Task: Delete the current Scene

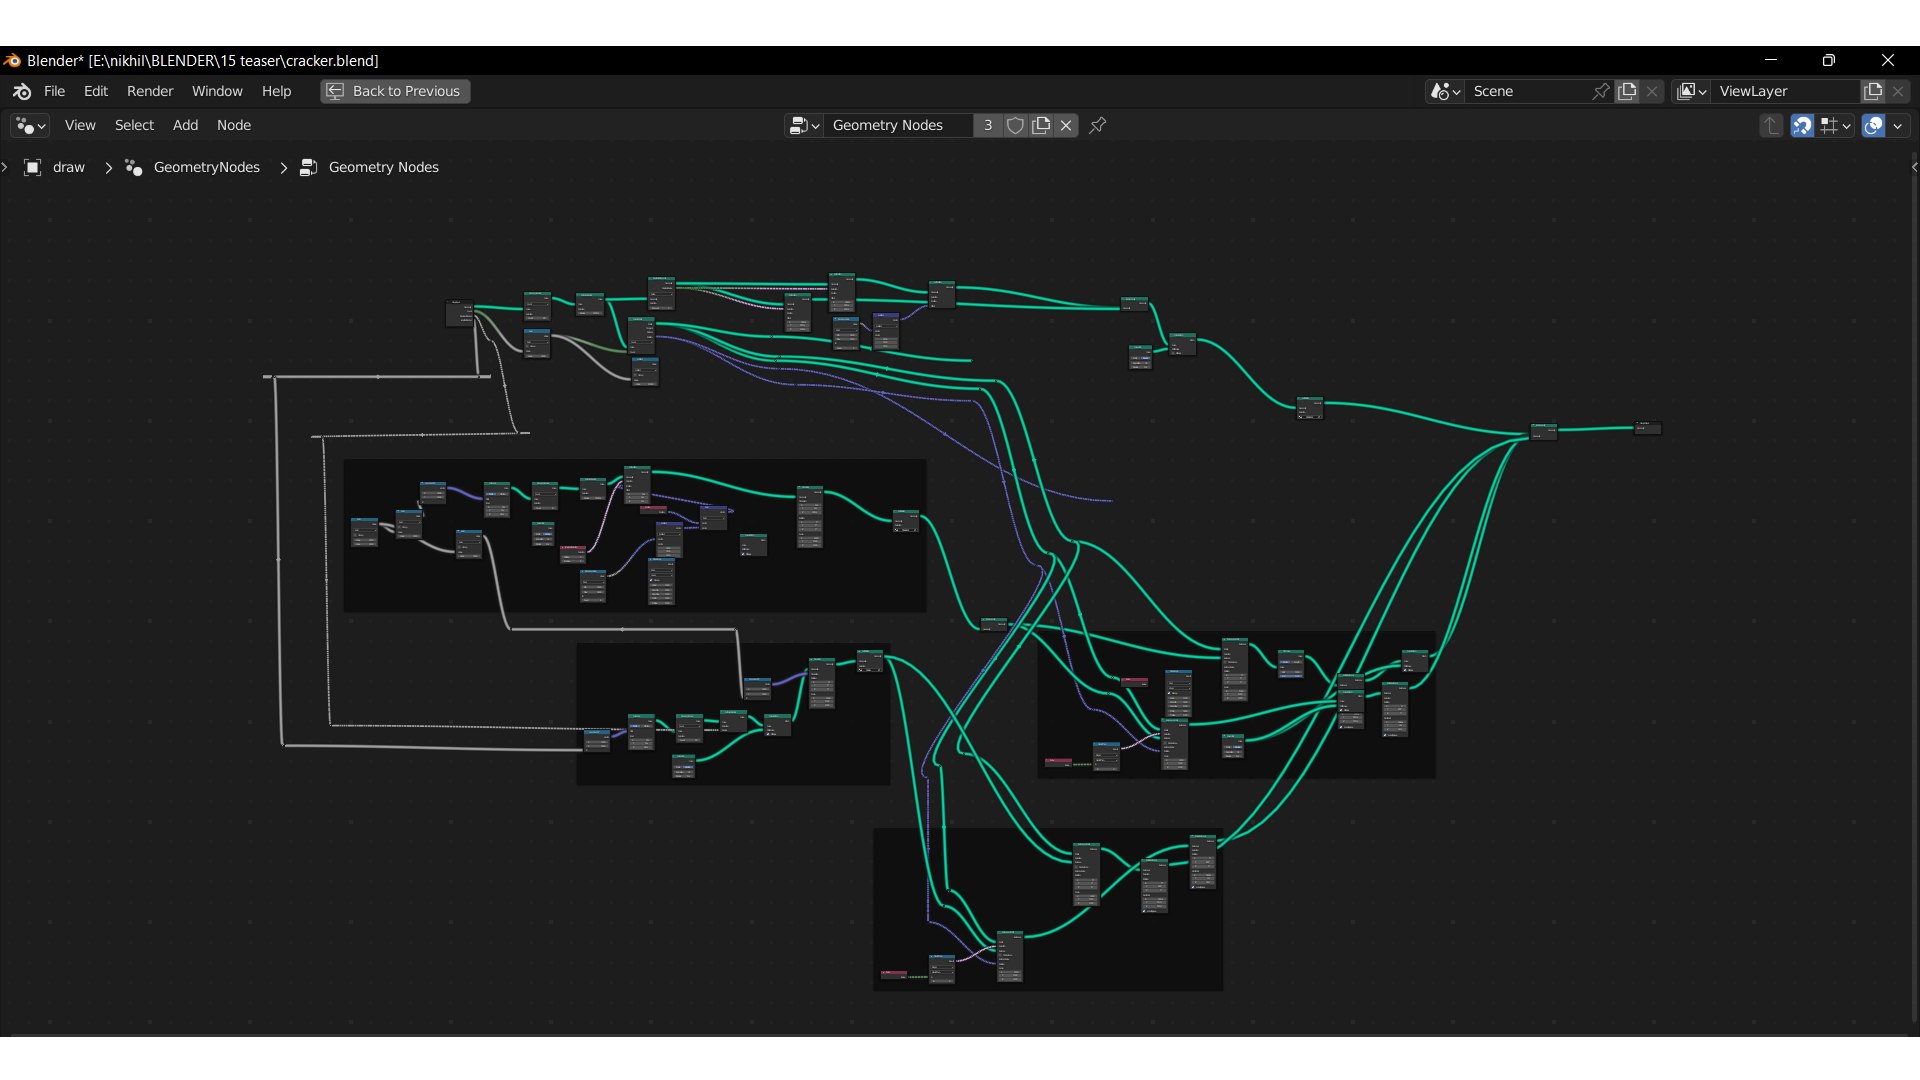Action: (1652, 91)
